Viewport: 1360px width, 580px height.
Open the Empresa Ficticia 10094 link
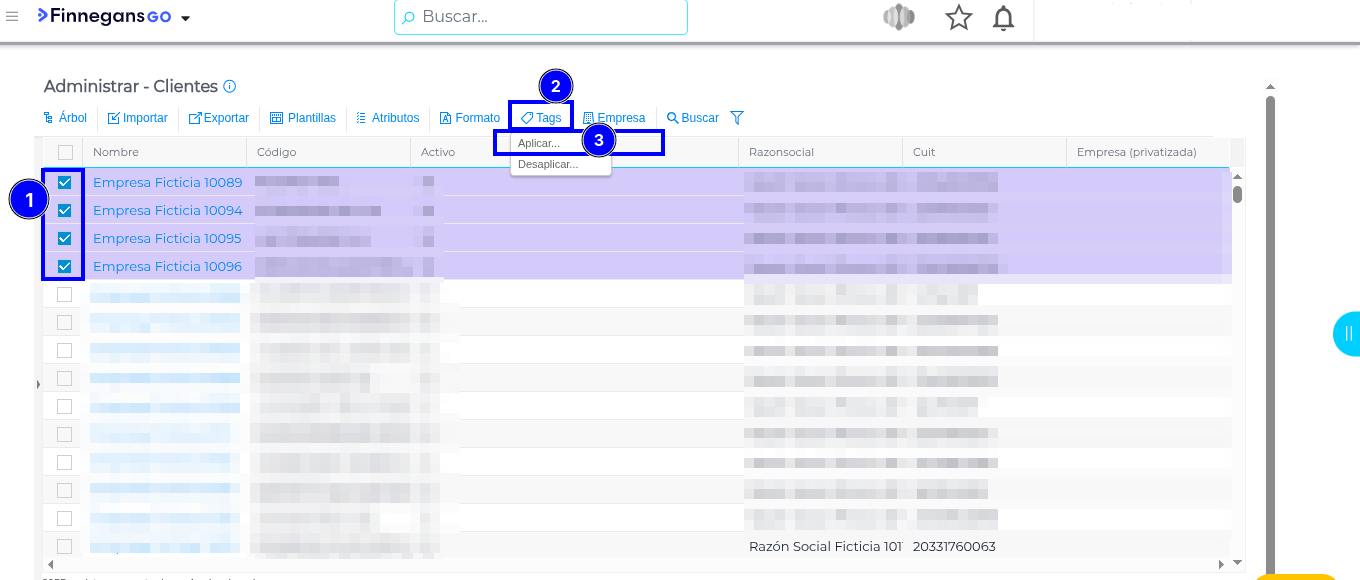click(x=167, y=211)
